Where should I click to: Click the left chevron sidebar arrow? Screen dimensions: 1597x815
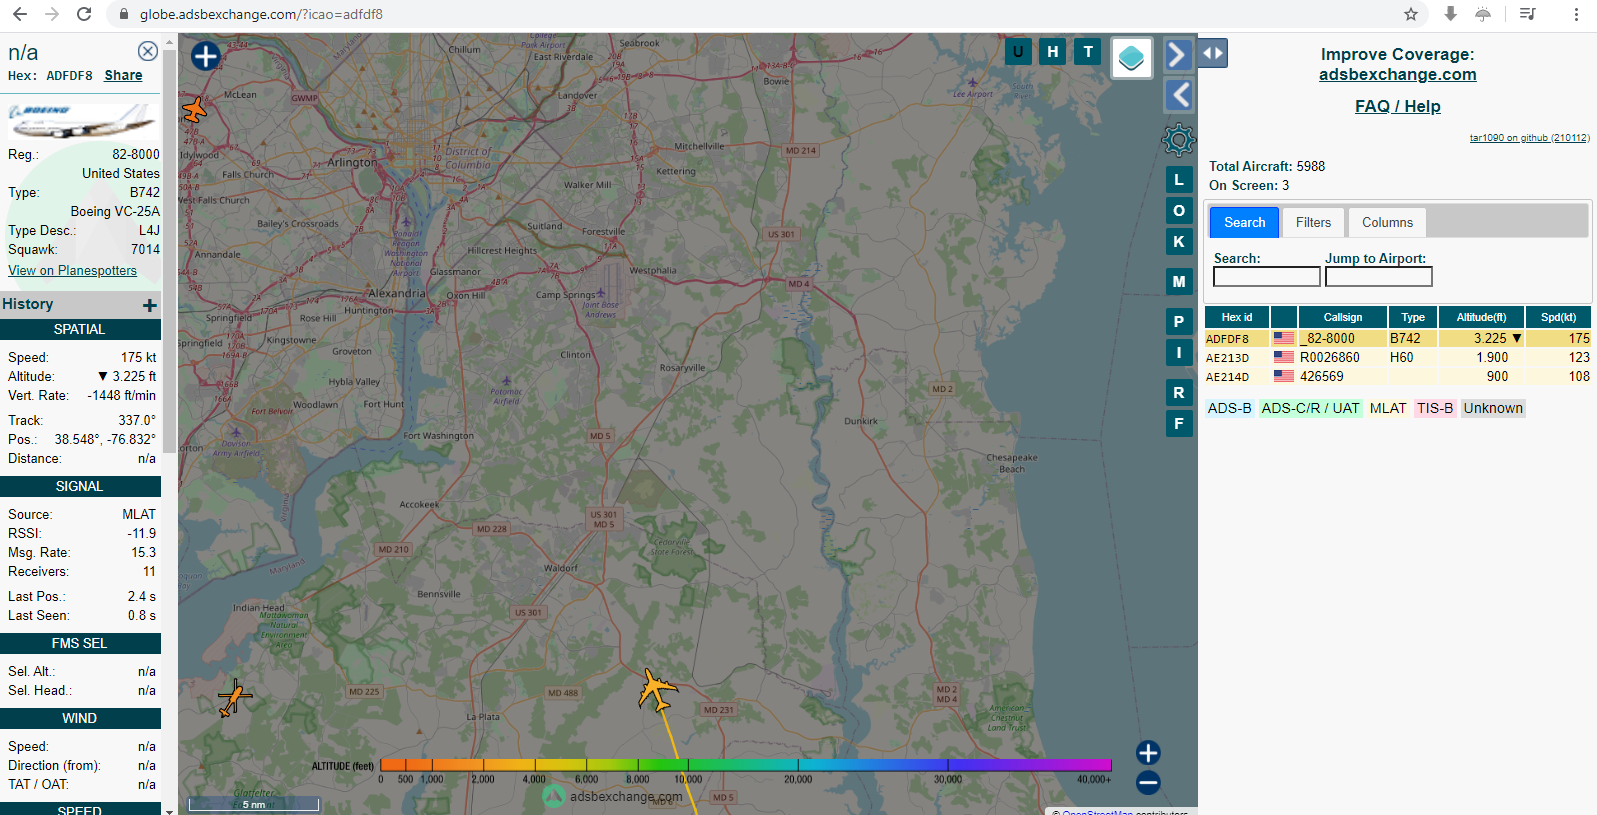[1180, 96]
